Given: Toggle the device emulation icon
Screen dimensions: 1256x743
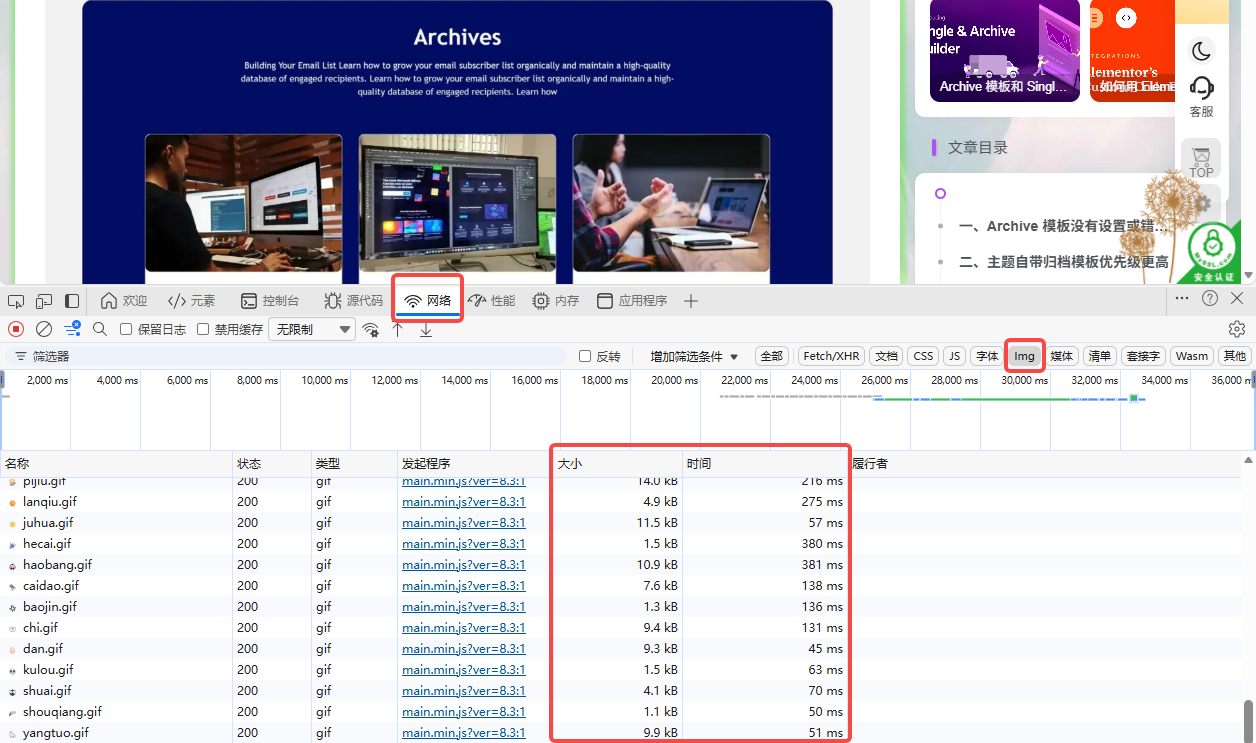Looking at the screenshot, I should pos(43,300).
